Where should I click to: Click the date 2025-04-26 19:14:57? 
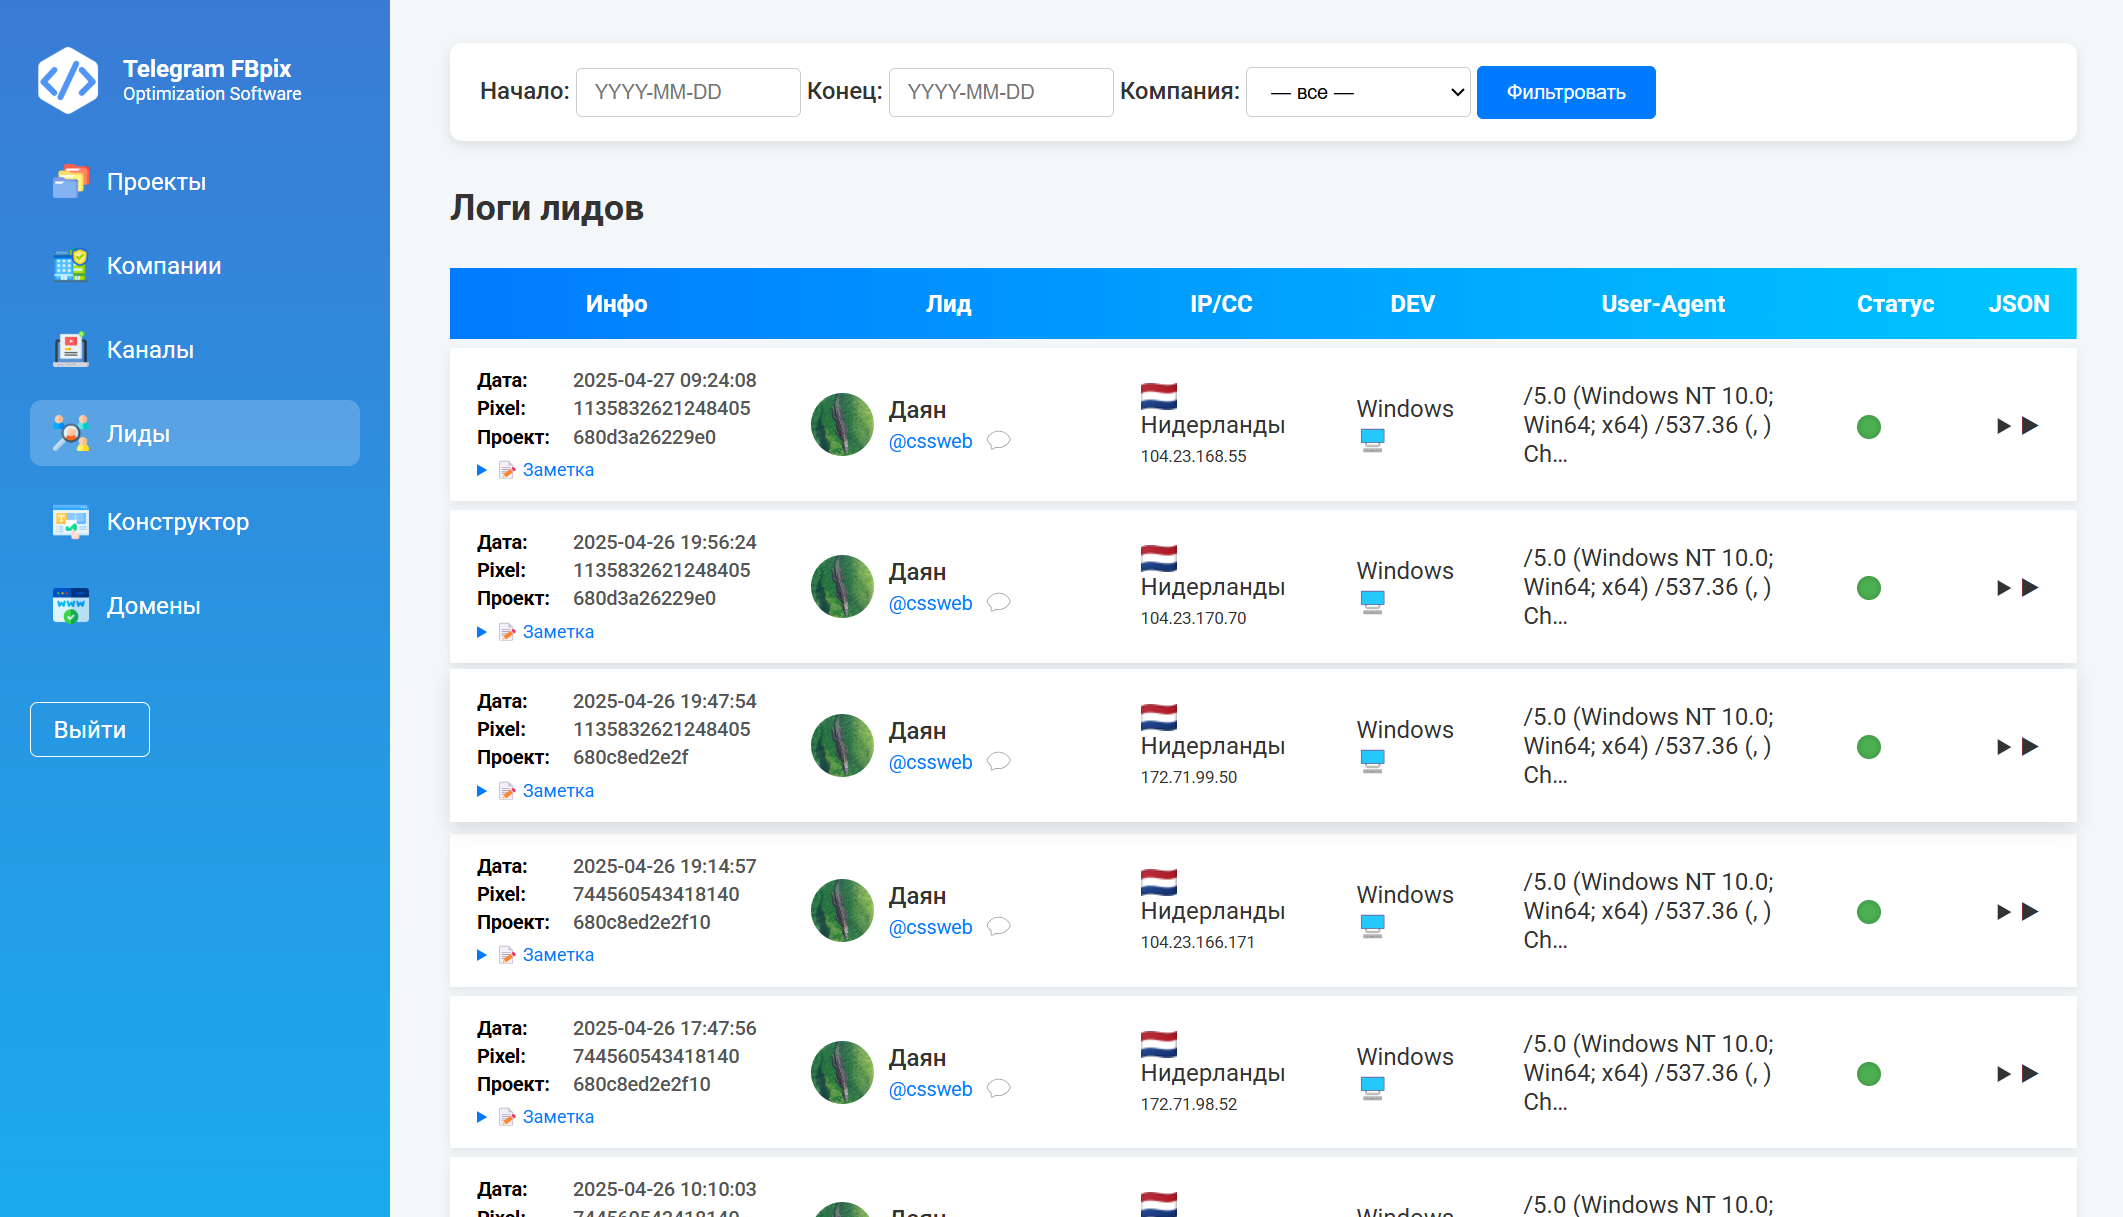click(x=665, y=866)
